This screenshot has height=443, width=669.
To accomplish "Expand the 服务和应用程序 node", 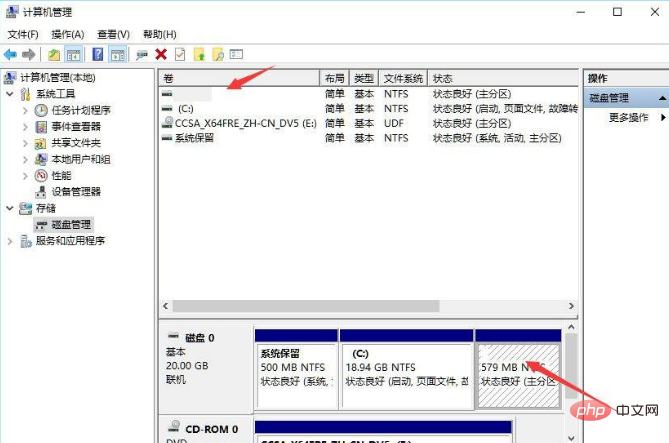I will (x=10, y=241).
